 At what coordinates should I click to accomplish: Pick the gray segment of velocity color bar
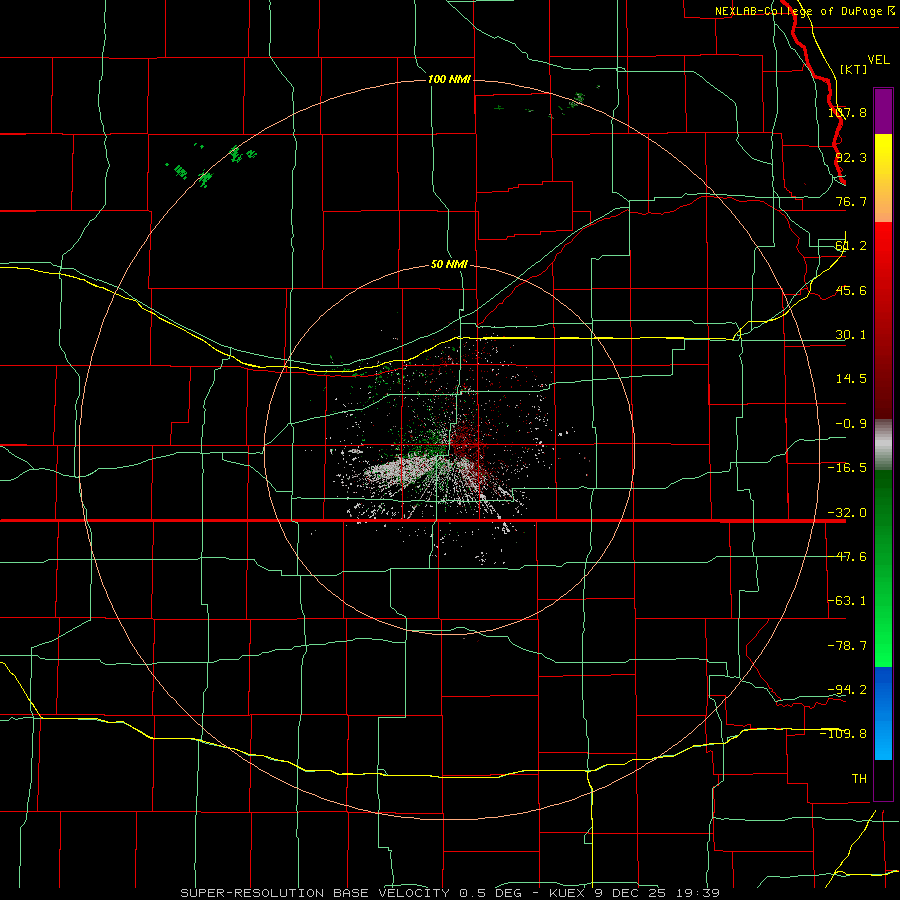point(883,445)
